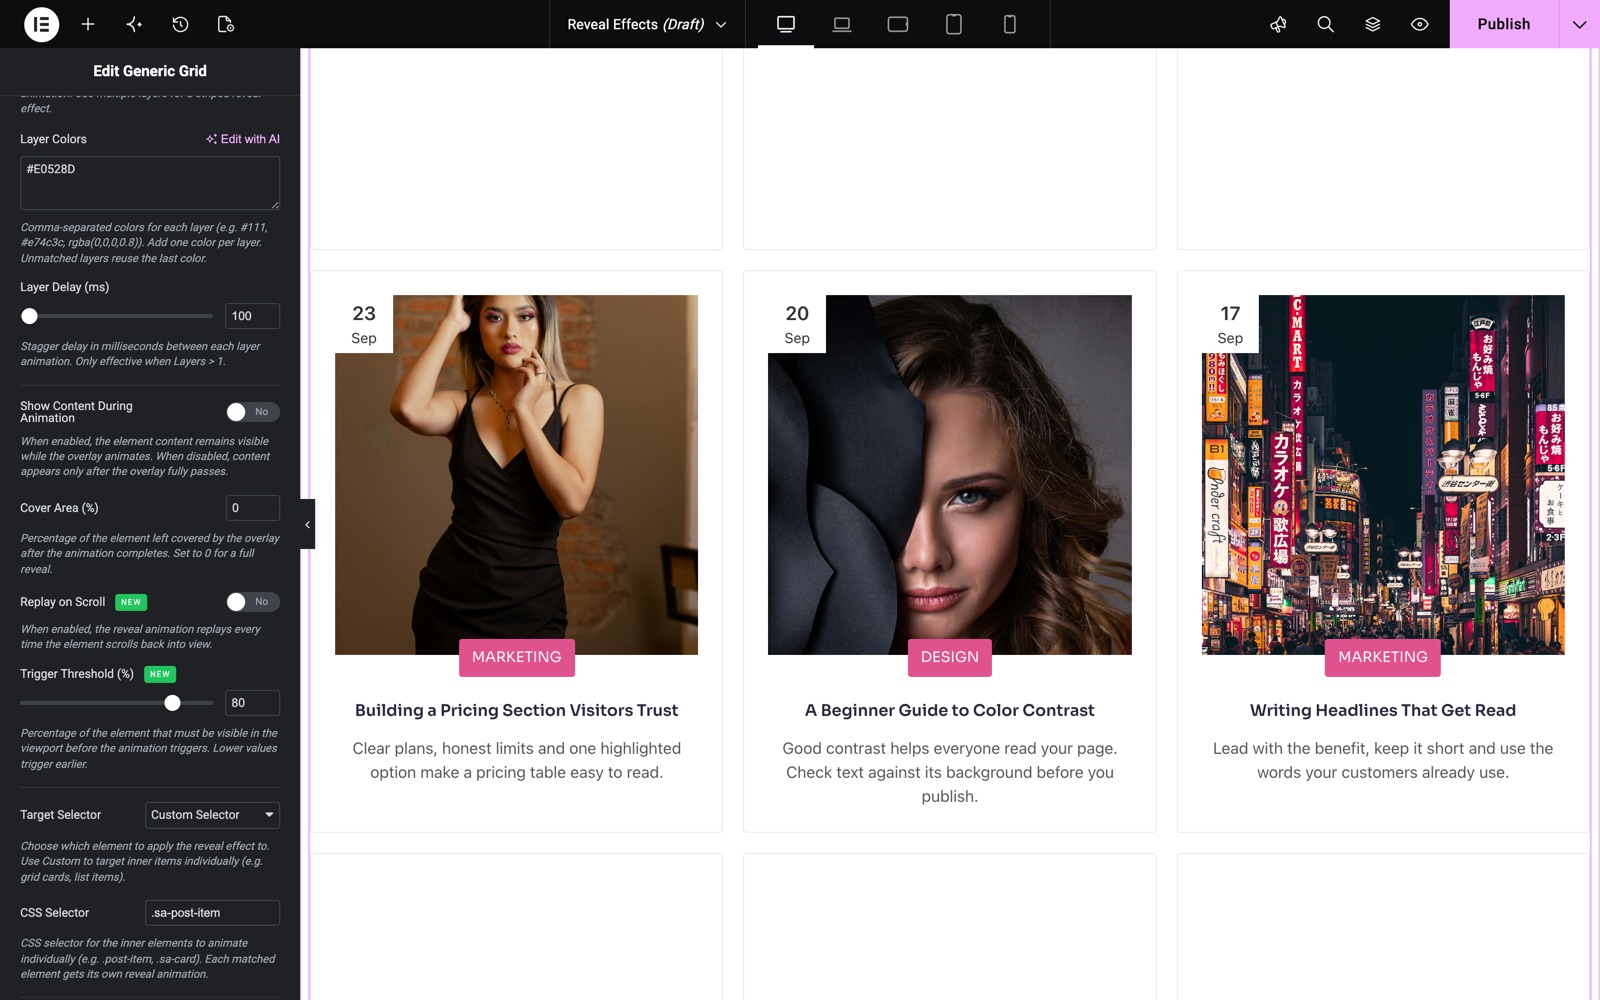The image size is (1600, 1000).
Task: Click the Publish button
Action: pos(1504,24)
